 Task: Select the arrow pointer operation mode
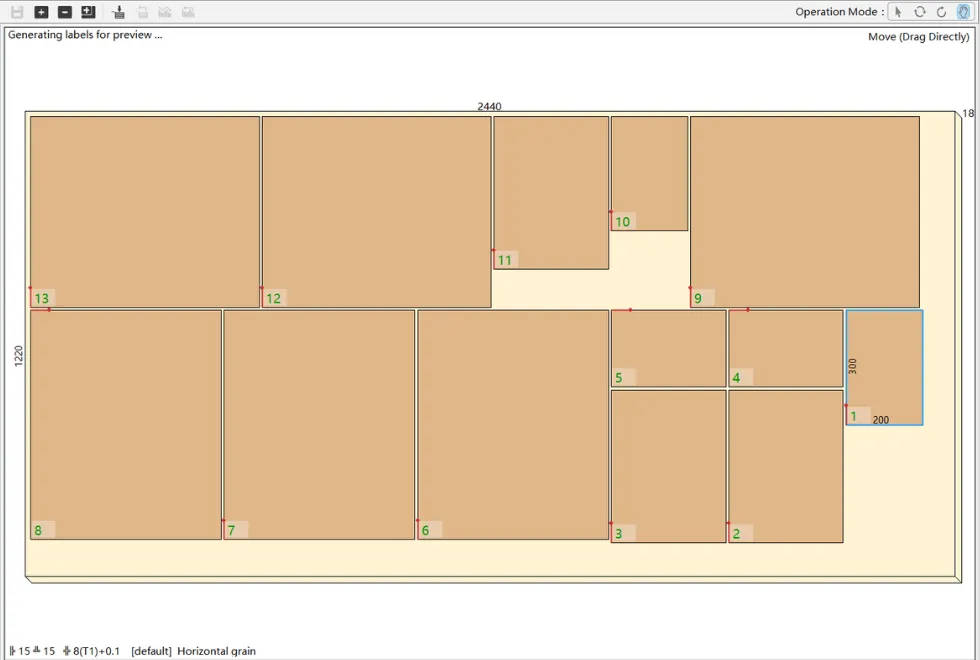pos(898,12)
